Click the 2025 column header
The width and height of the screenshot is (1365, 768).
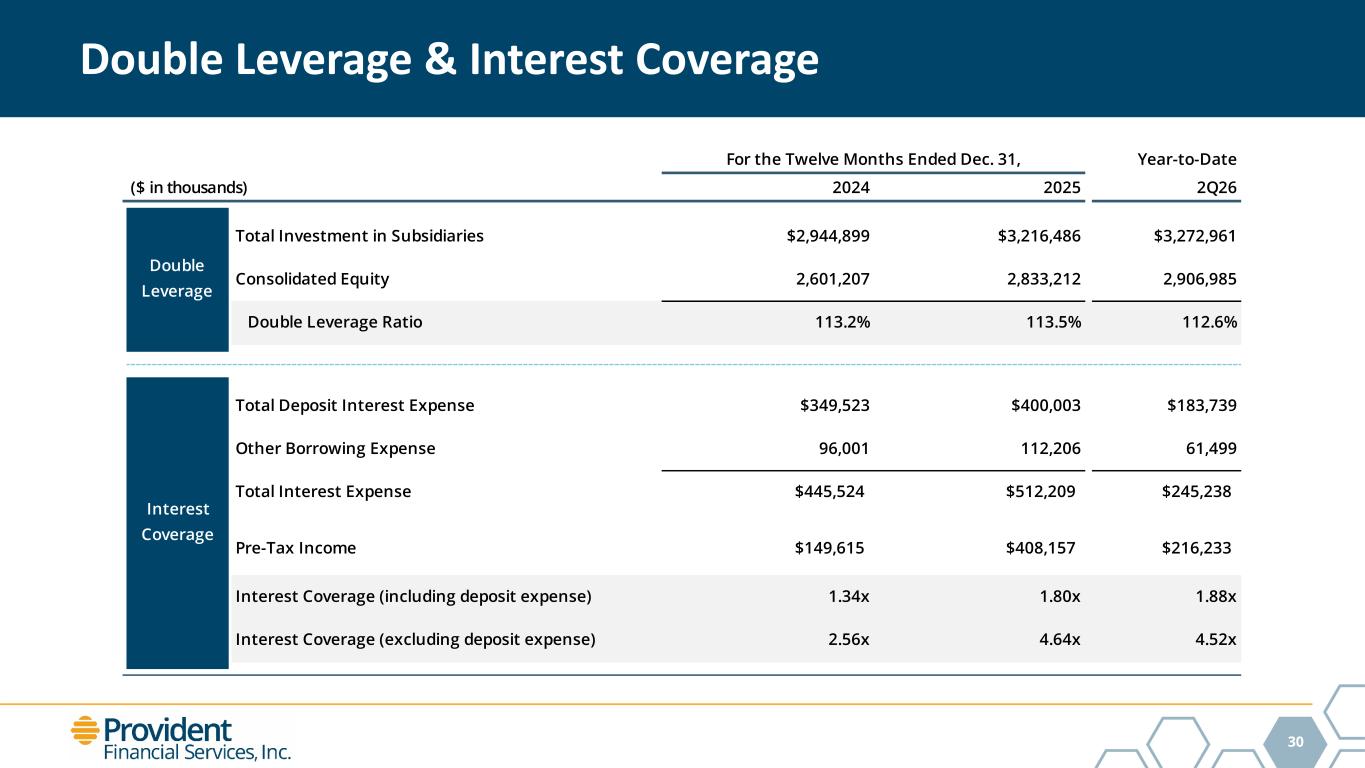click(1062, 187)
